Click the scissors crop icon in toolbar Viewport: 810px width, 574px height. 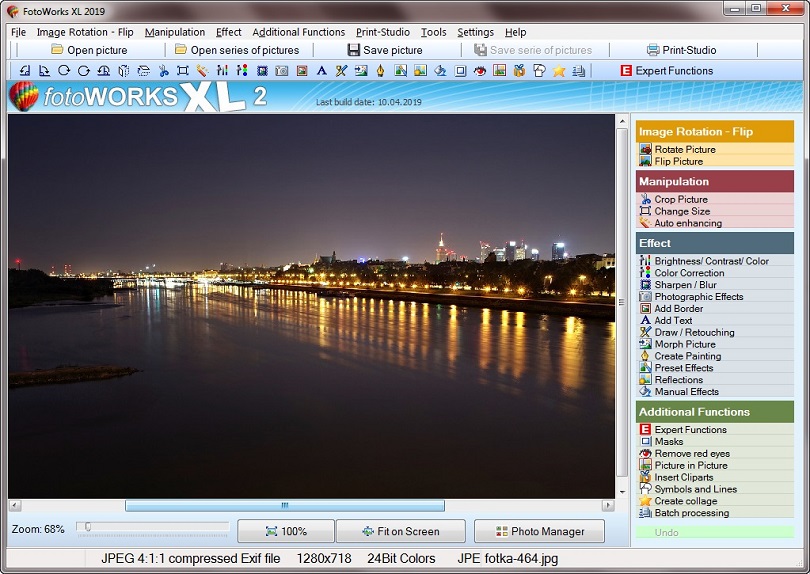tap(164, 71)
